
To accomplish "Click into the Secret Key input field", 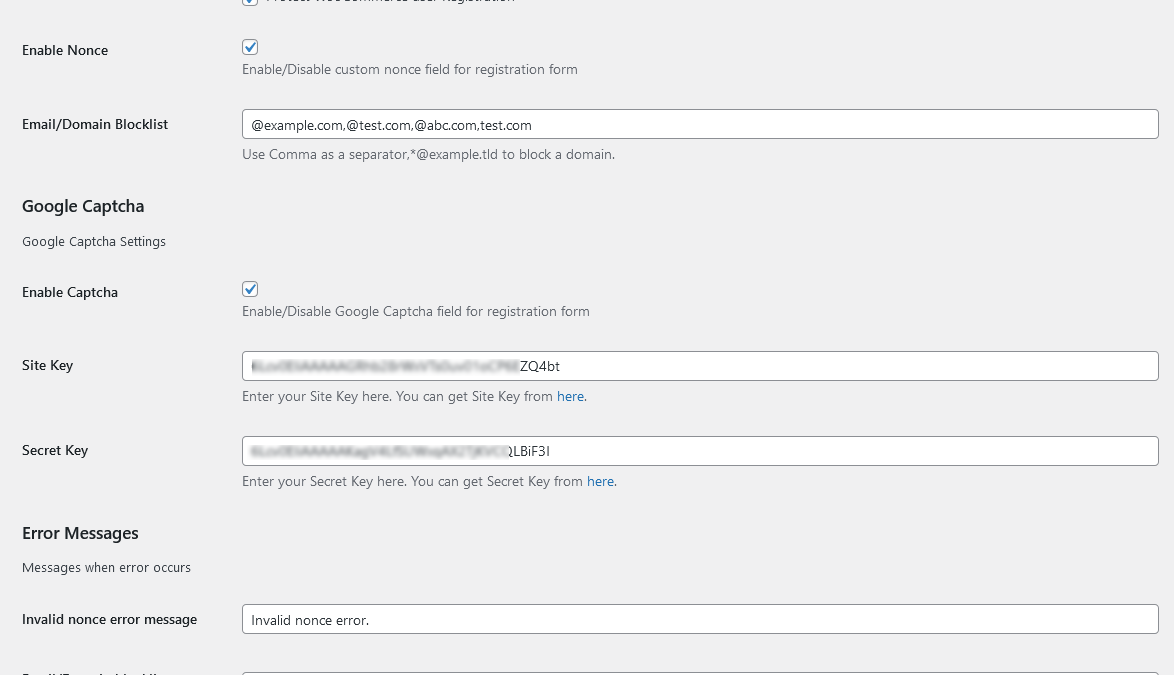I will (x=700, y=451).
